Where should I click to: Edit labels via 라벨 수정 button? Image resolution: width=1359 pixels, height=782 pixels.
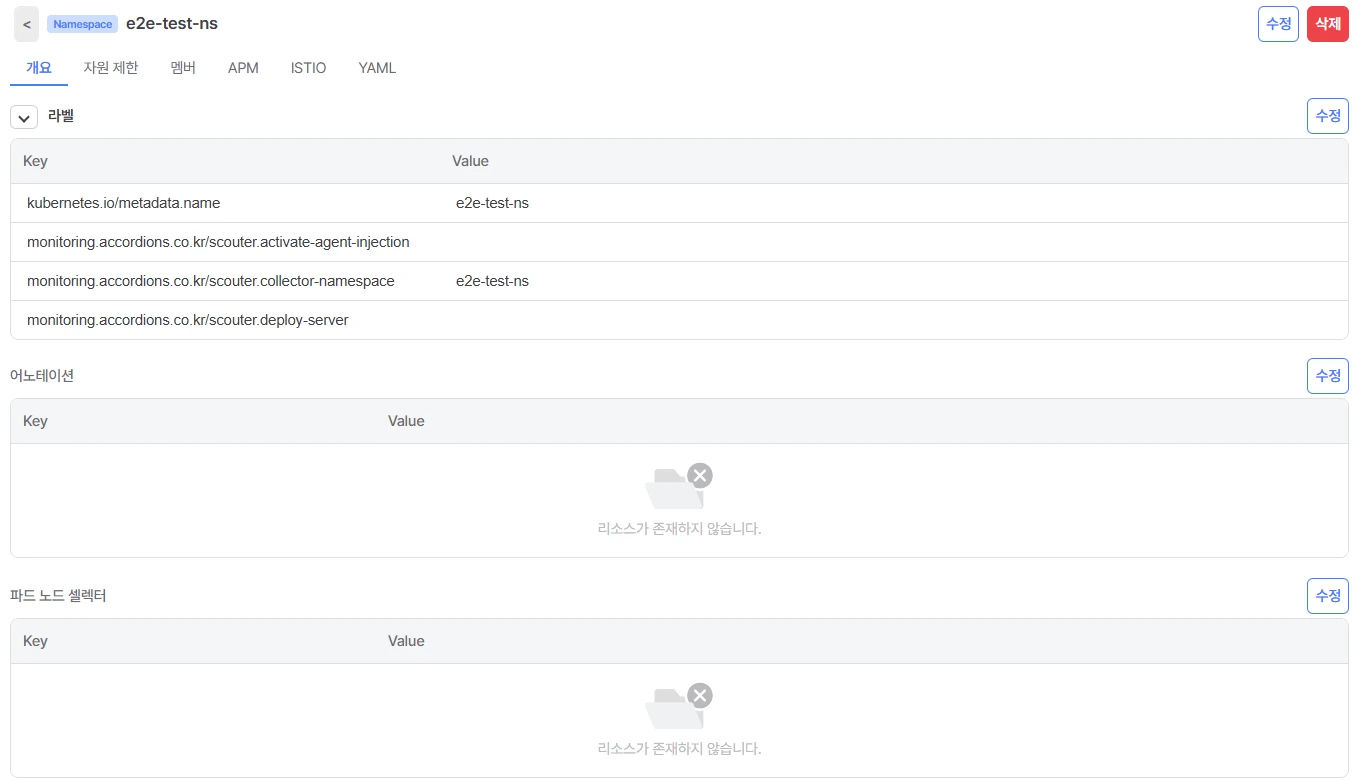pos(1328,116)
